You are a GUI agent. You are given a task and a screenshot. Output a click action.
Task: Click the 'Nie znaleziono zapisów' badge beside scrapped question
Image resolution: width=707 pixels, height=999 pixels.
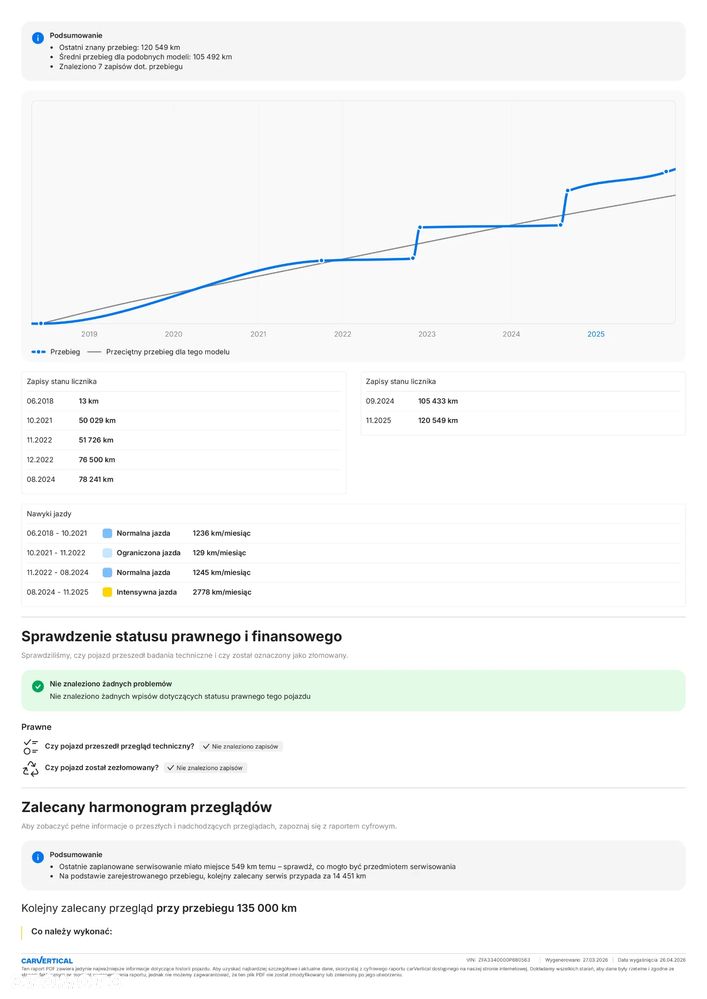(206, 768)
